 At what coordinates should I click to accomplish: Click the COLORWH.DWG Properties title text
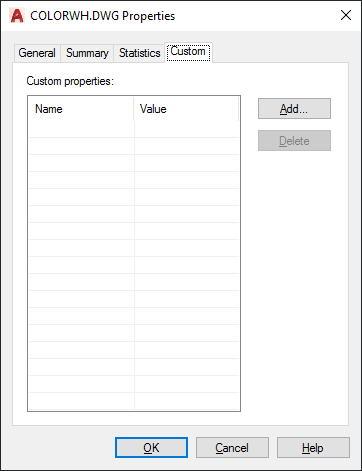pyautogui.click(x=103, y=16)
